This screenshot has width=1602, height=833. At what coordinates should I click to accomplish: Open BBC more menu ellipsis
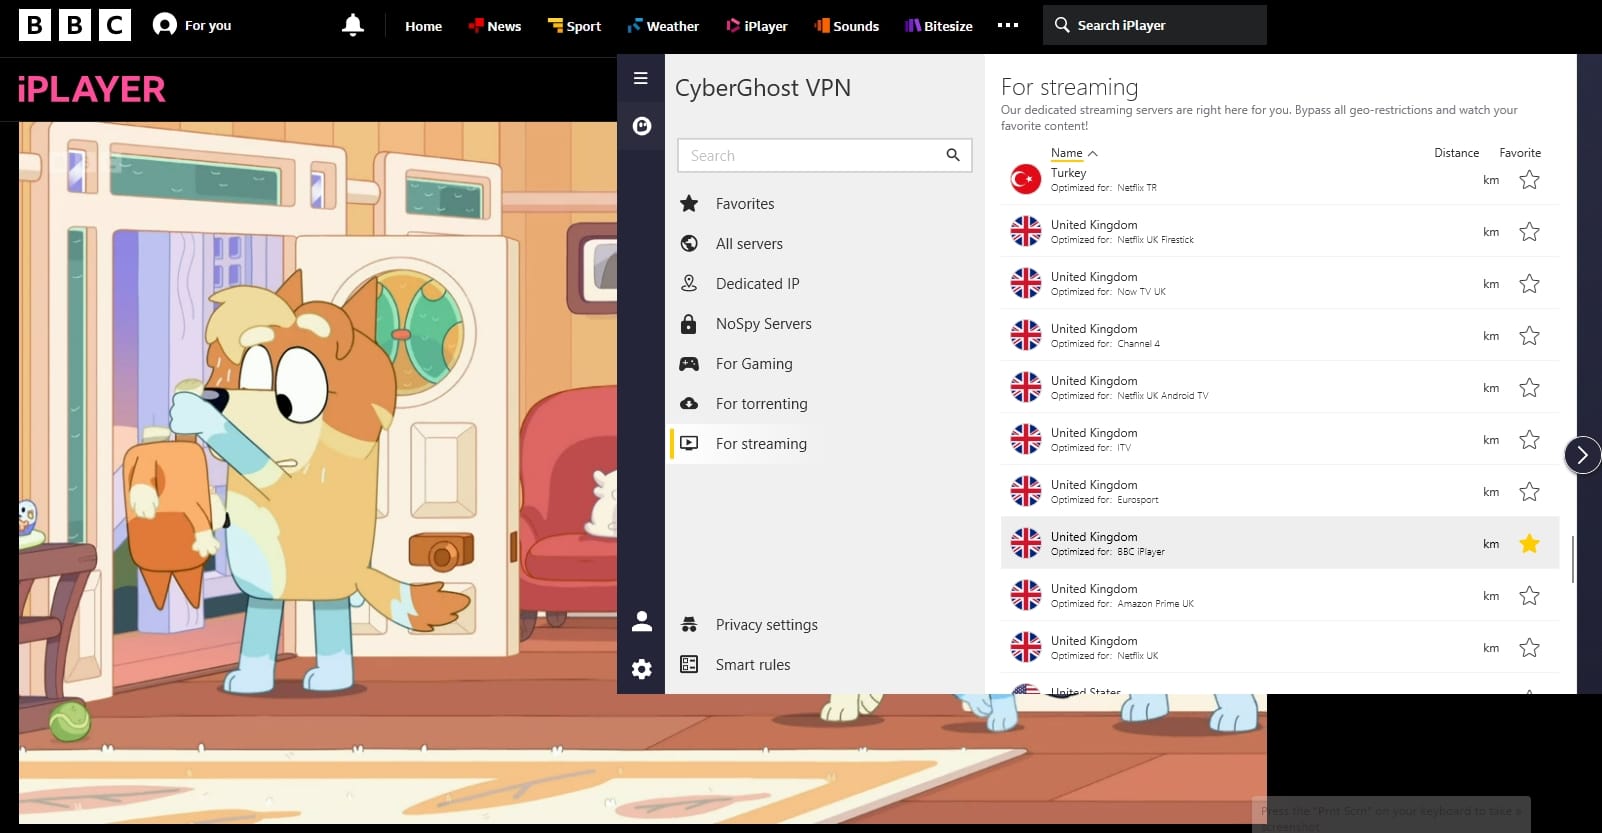1008,25
